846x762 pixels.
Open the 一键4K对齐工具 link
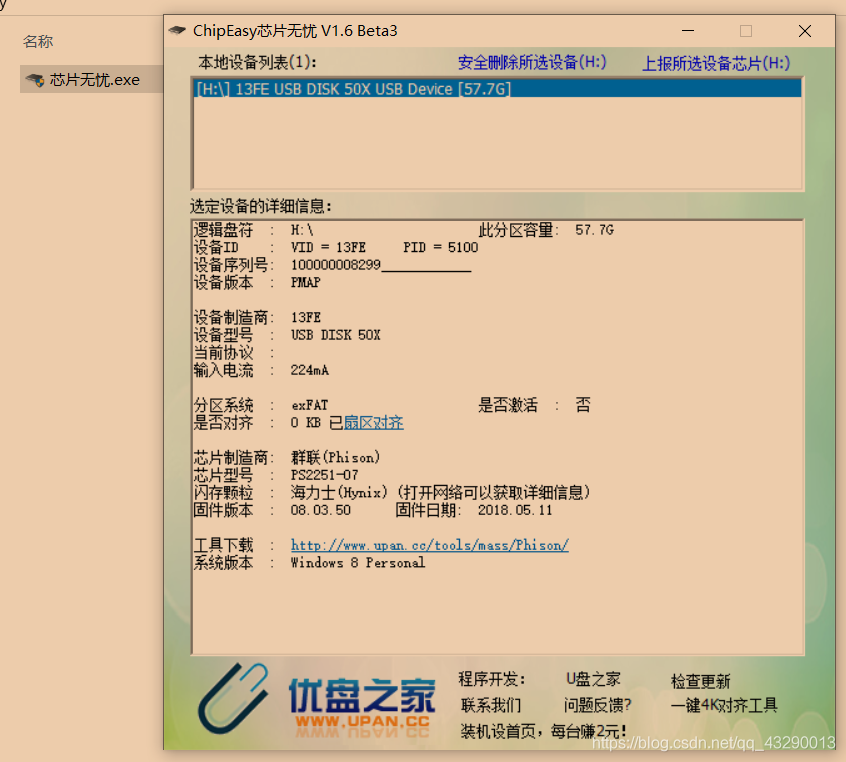[724, 705]
